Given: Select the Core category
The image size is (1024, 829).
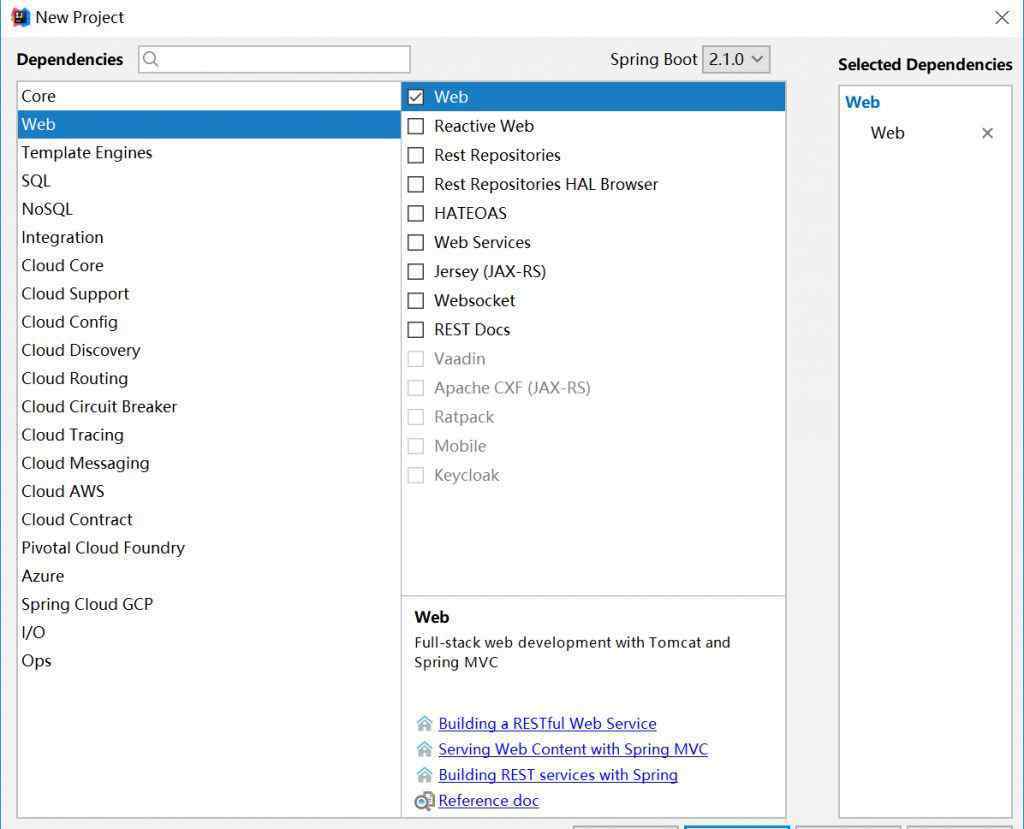Looking at the screenshot, I should [x=209, y=96].
